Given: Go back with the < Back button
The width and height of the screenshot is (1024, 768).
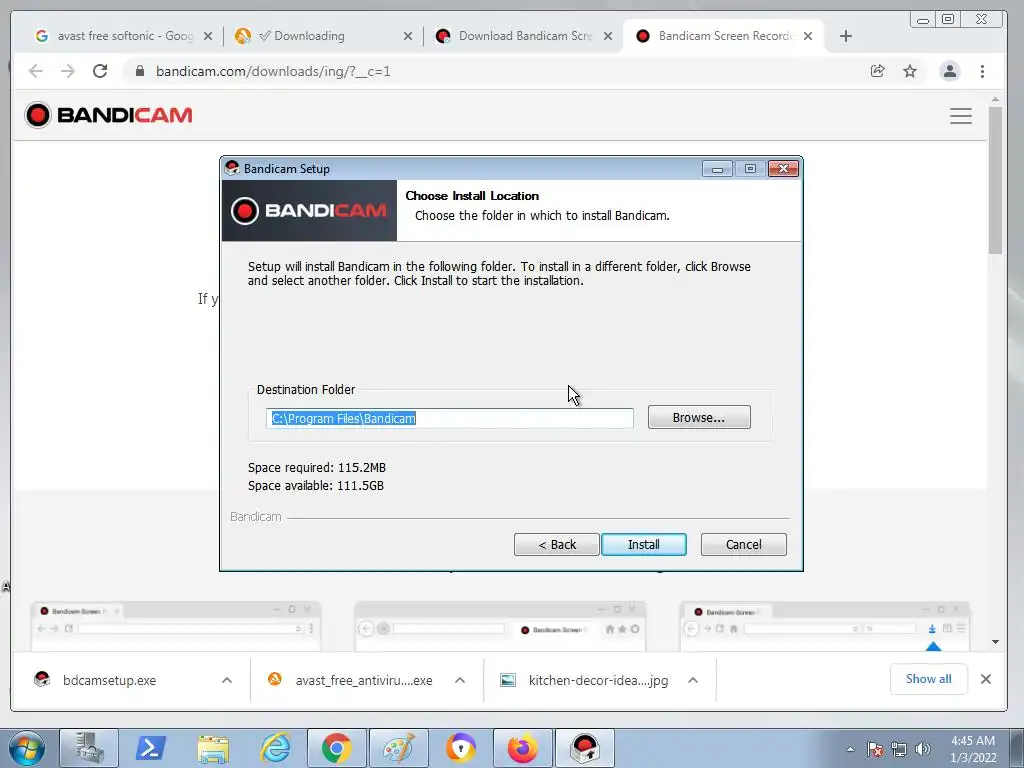Looking at the screenshot, I should pyautogui.click(x=556, y=545).
